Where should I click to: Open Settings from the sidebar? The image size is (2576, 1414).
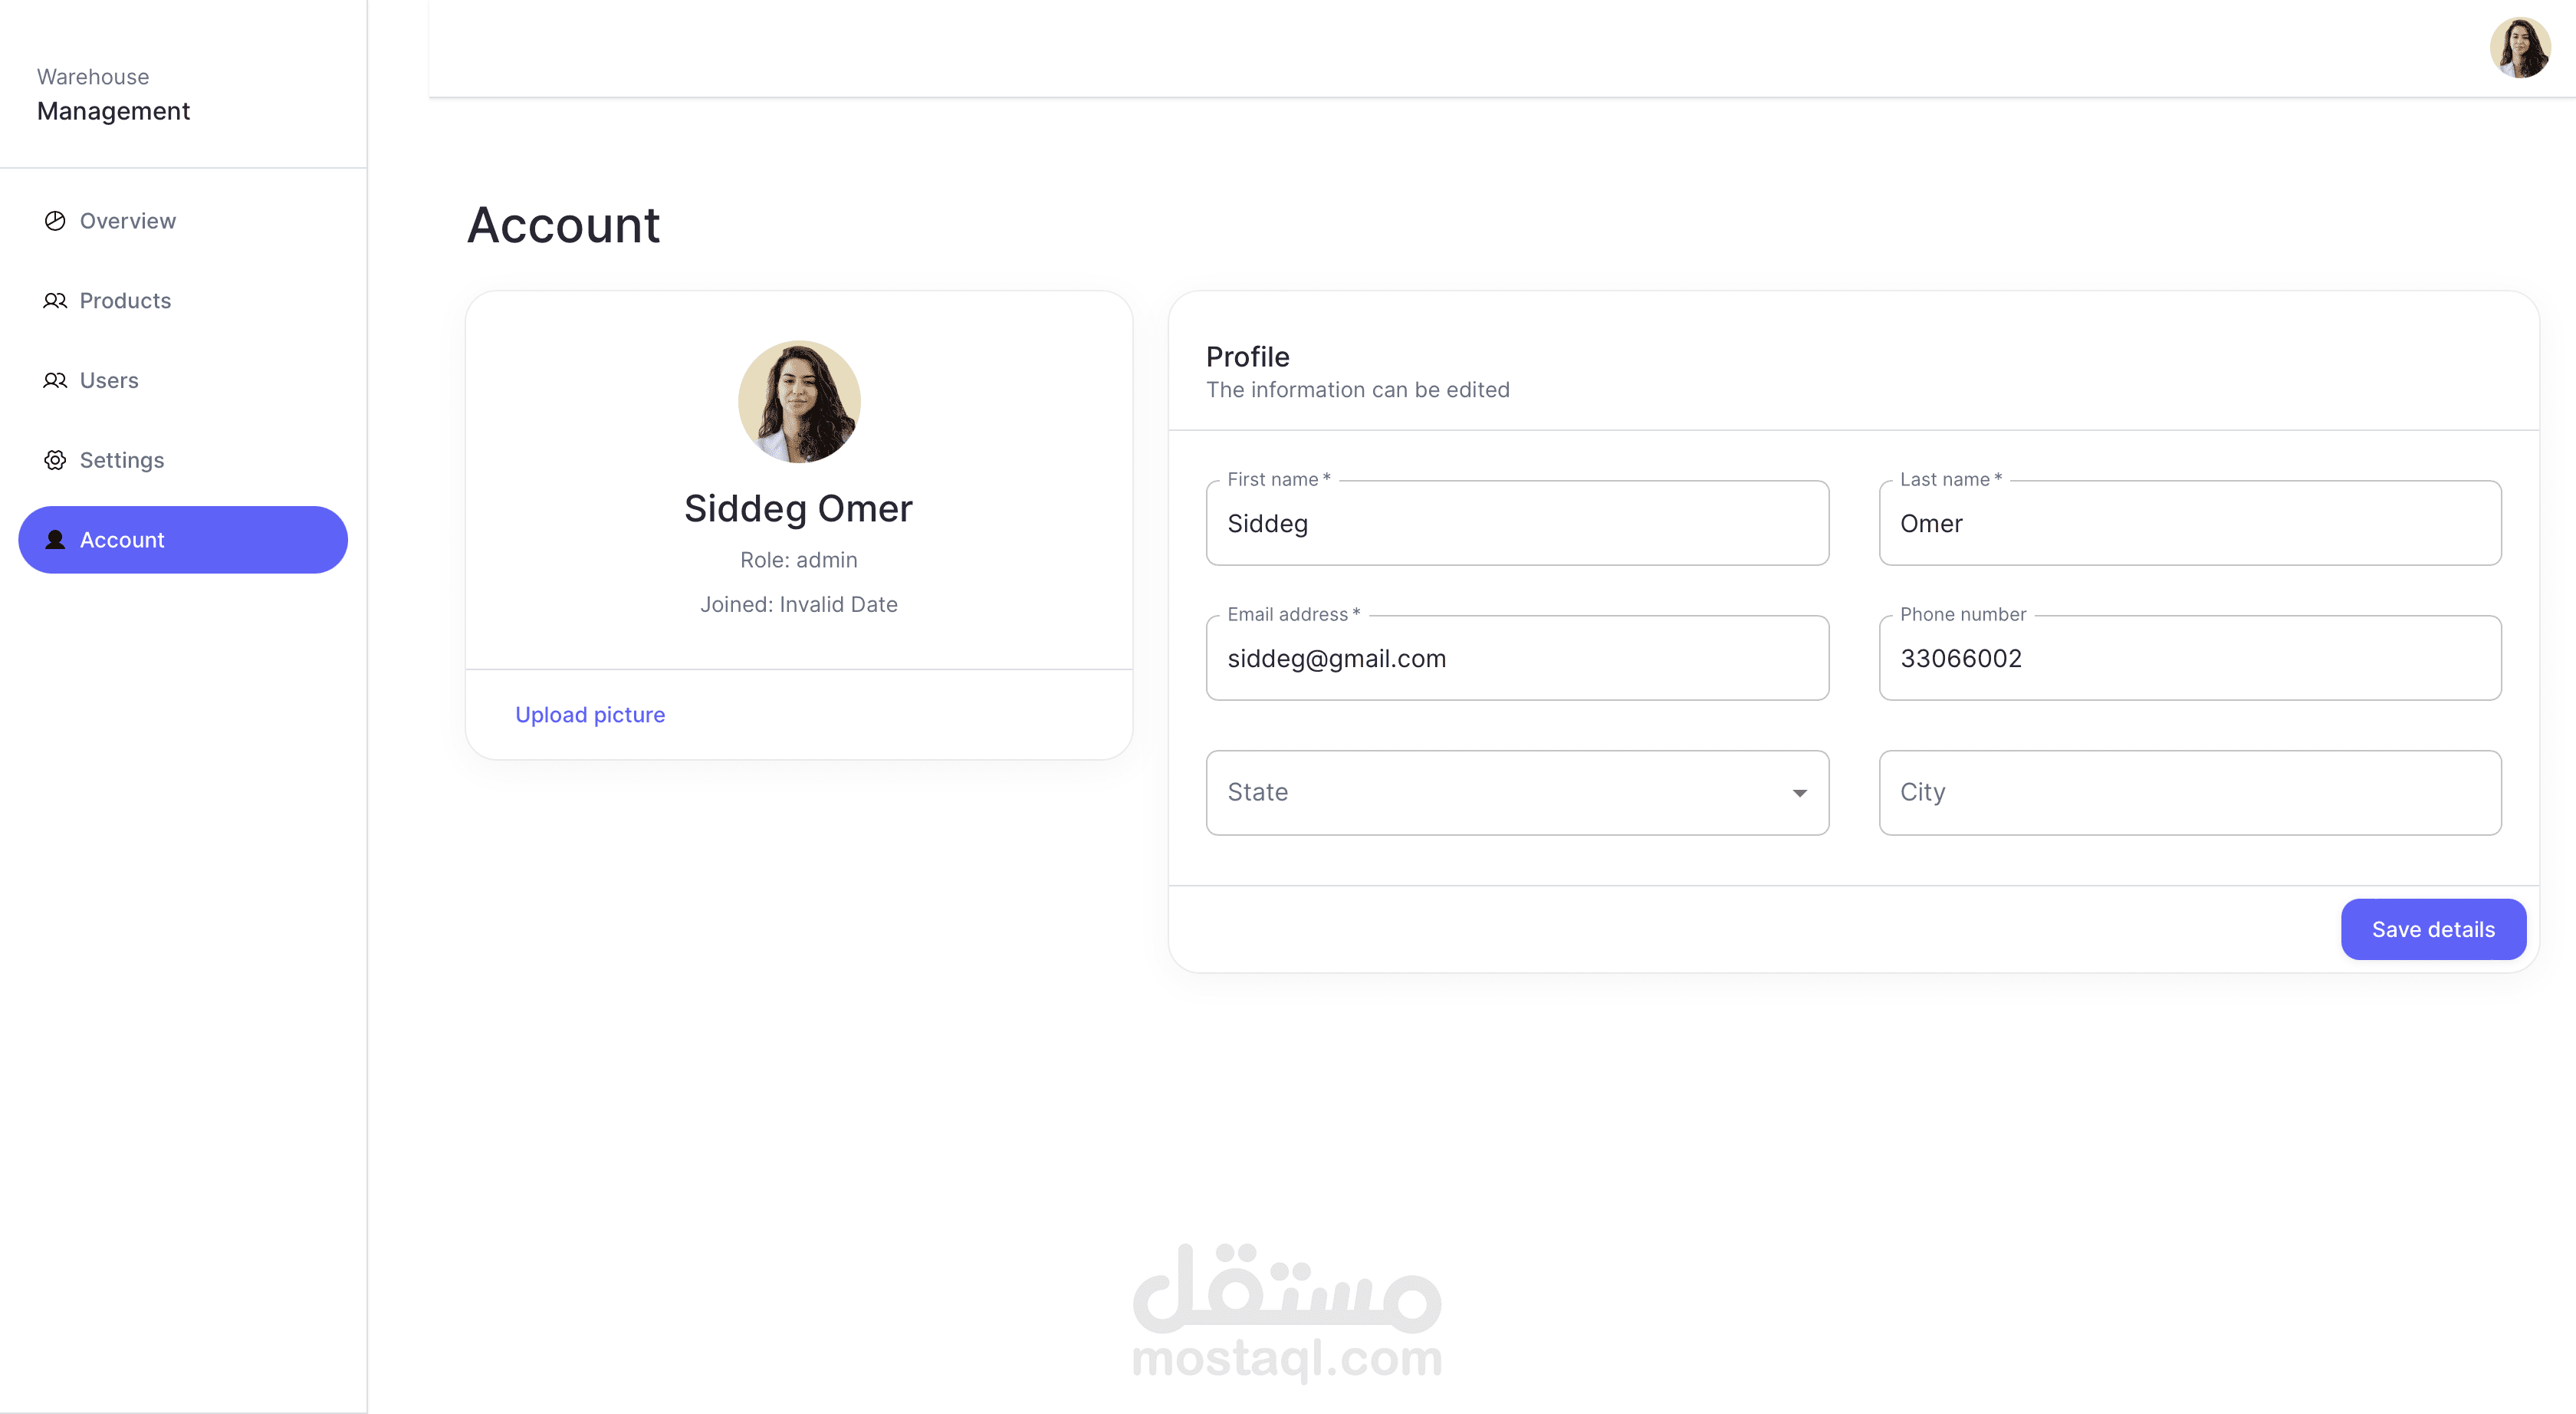pyautogui.click(x=122, y=460)
